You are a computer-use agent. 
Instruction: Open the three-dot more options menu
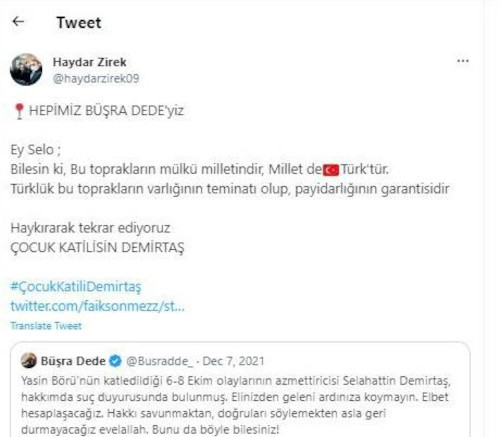[463, 61]
